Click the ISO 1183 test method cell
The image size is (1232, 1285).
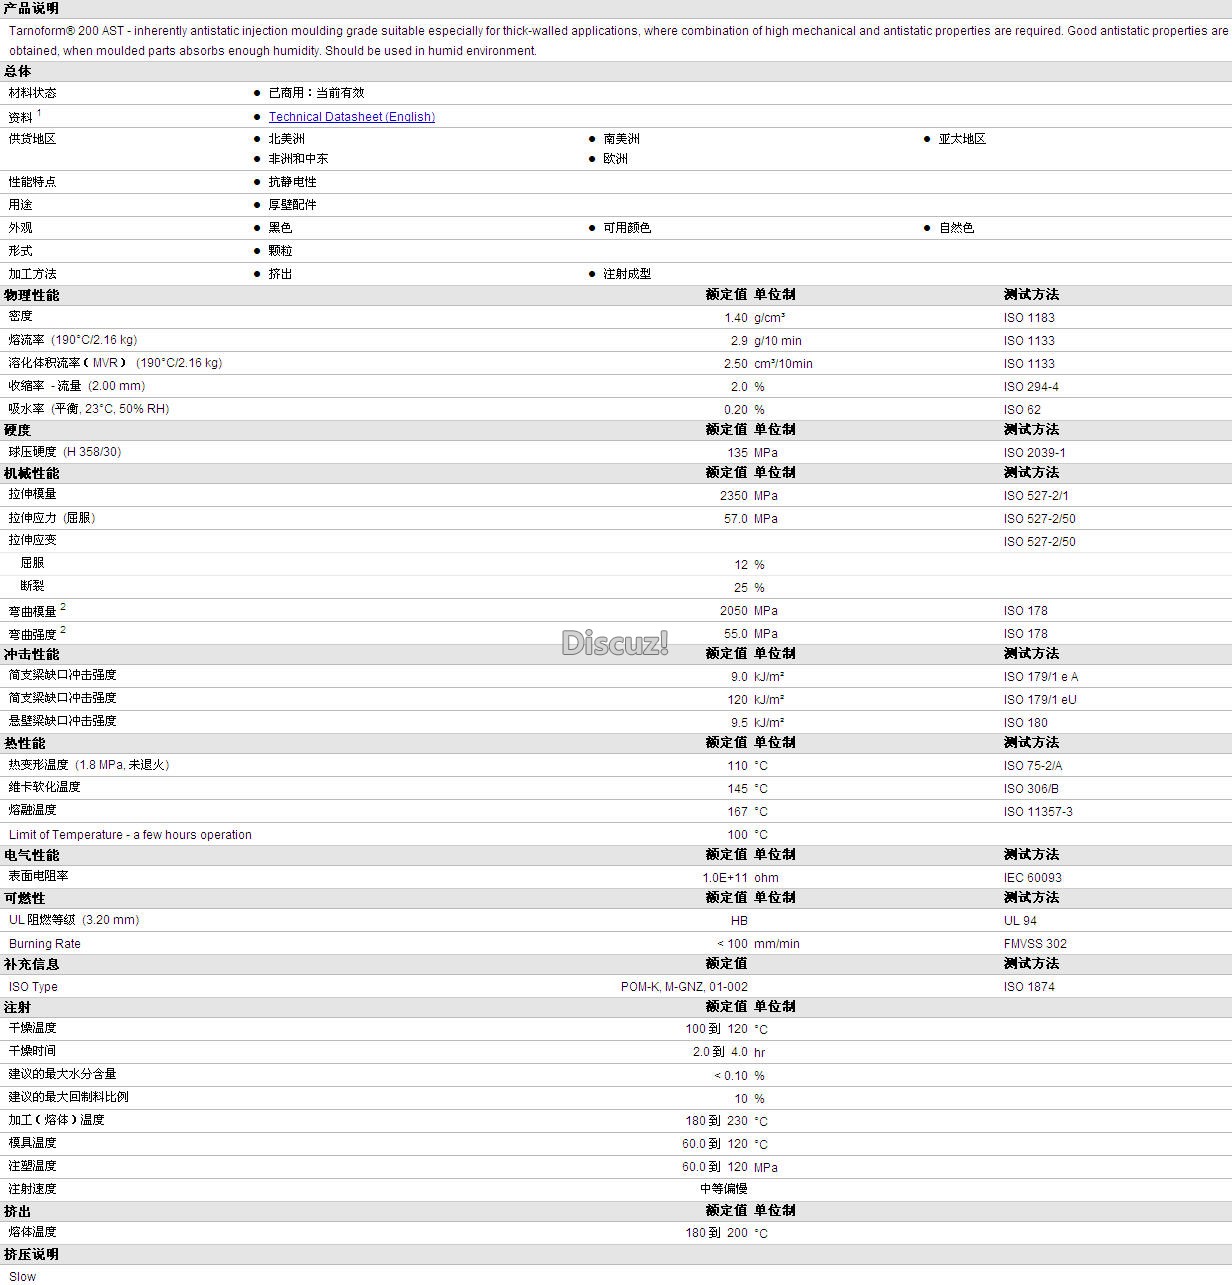pos(1029,318)
